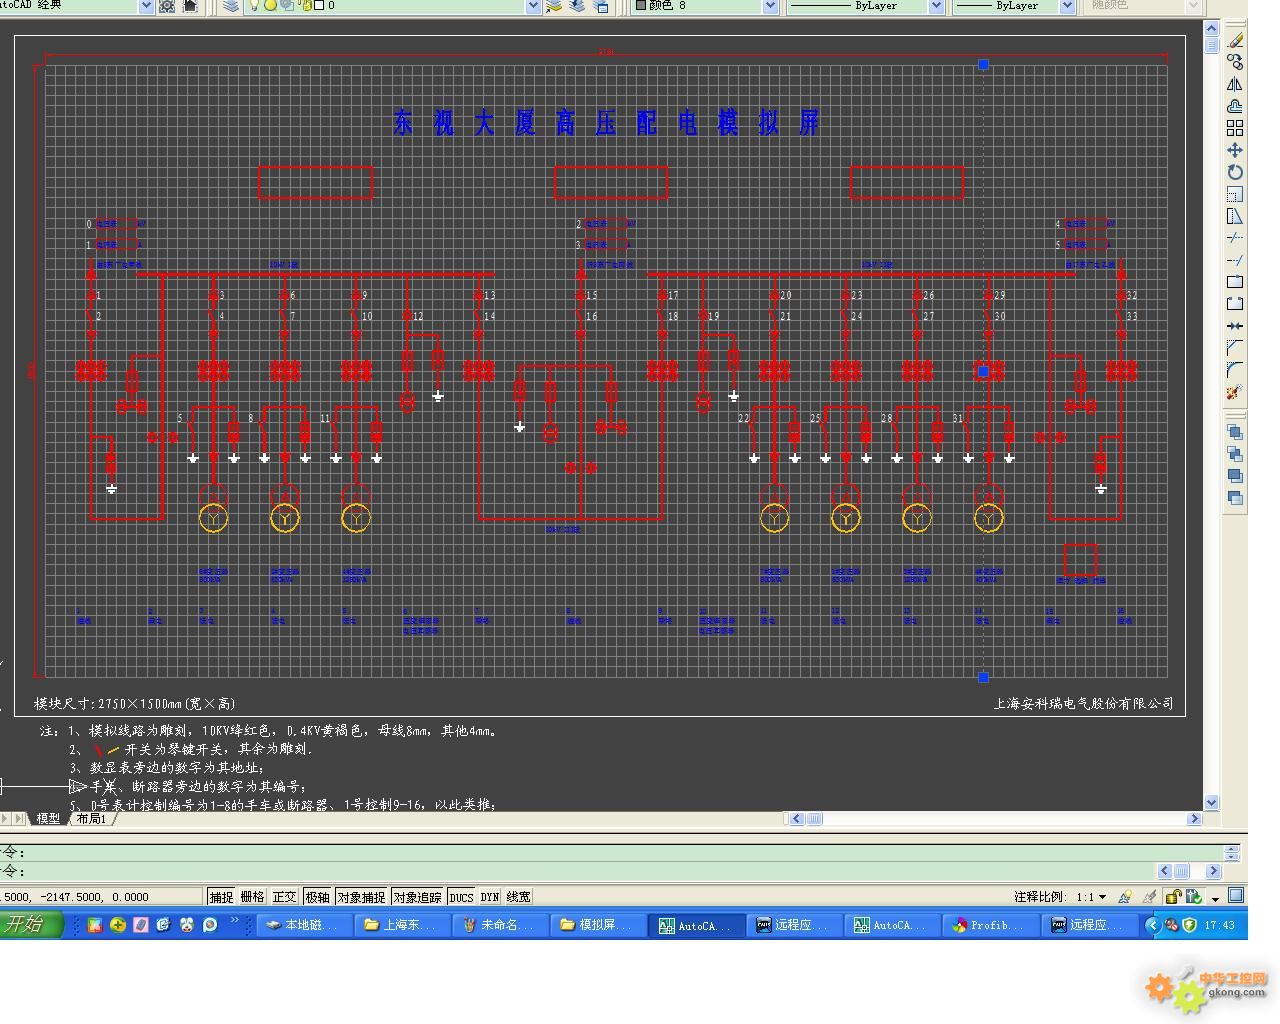Click the Layer Previous icon
The width and height of the screenshot is (1280, 1024).
577,6
